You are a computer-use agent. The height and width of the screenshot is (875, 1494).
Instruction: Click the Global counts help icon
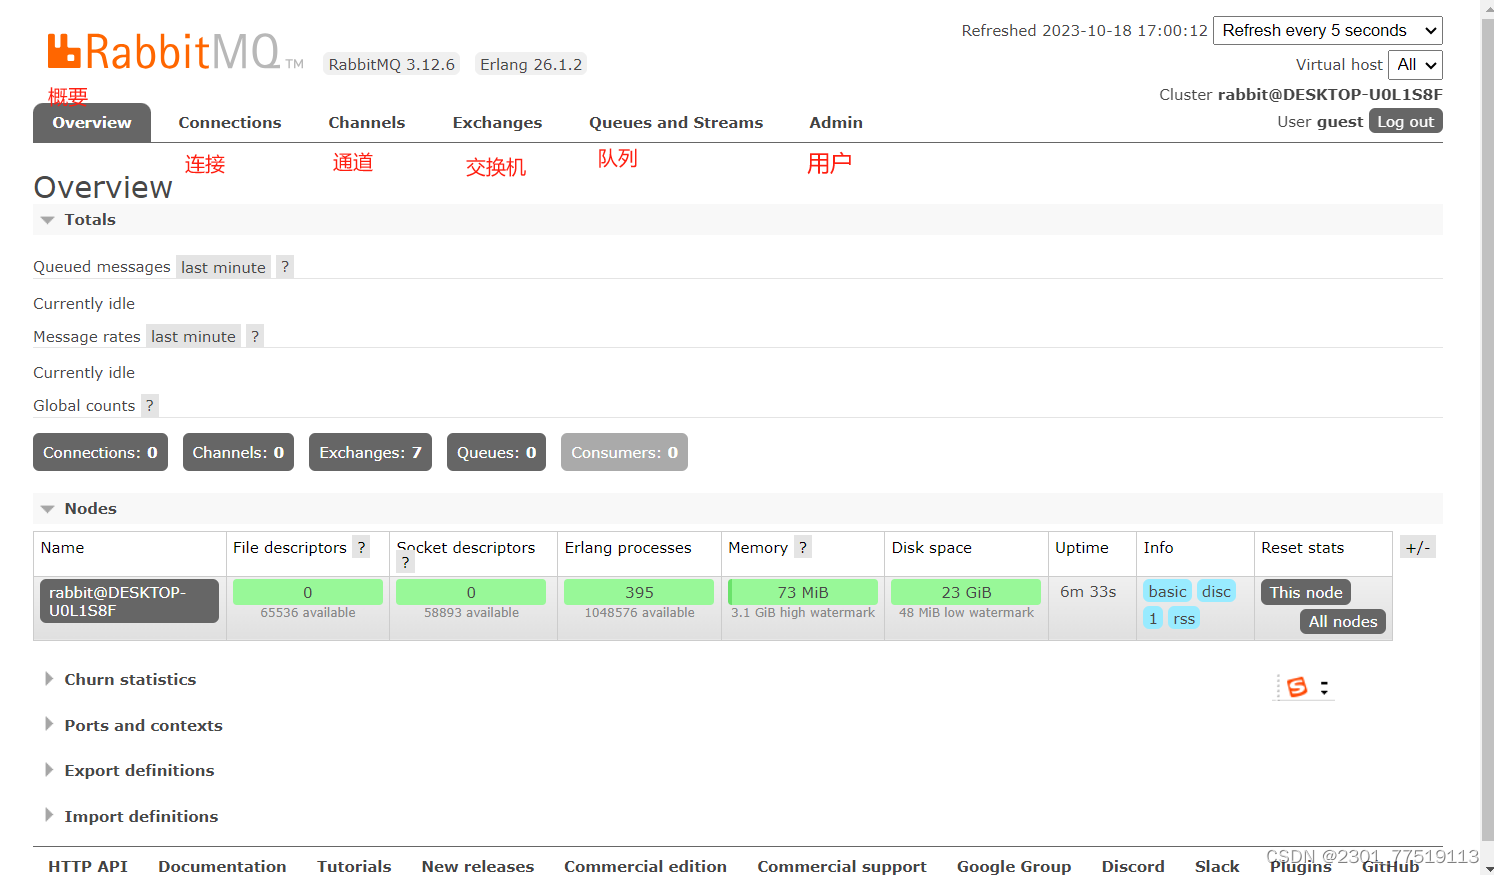pyautogui.click(x=149, y=405)
